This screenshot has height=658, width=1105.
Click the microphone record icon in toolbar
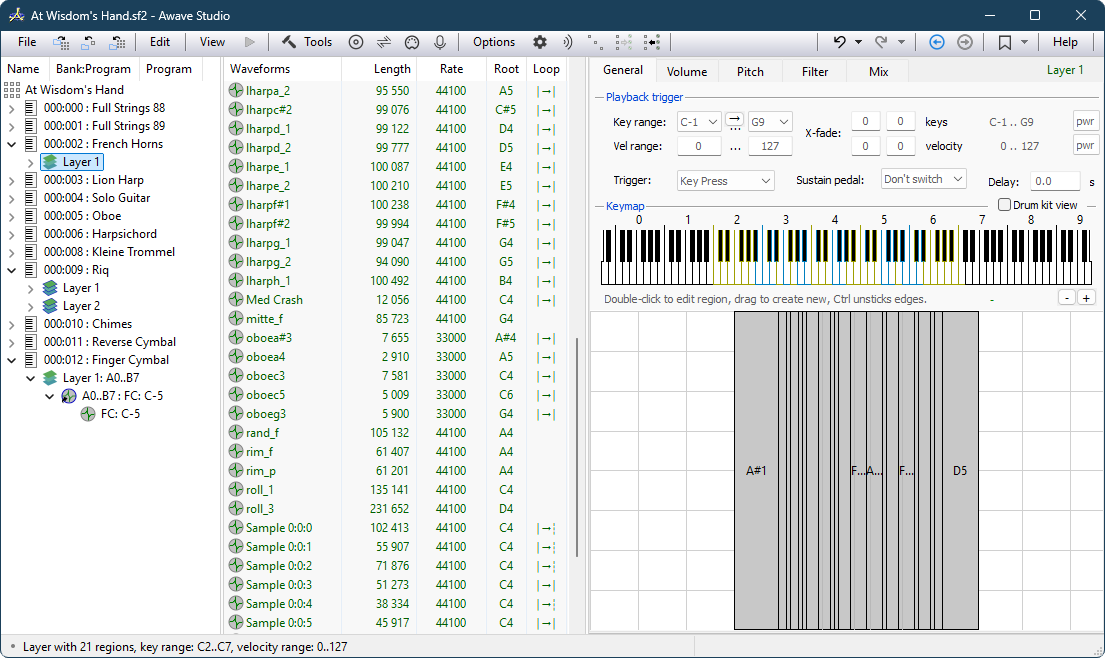coord(439,42)
